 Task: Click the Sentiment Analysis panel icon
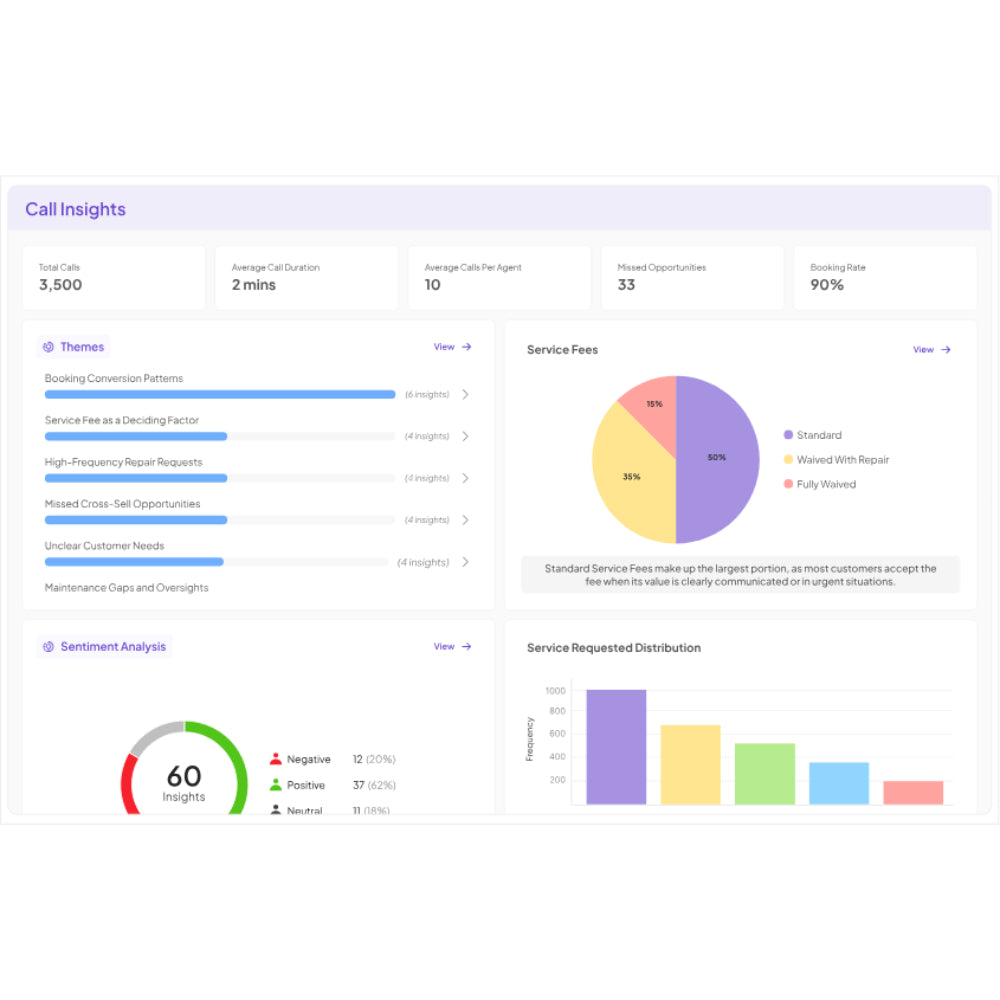[47, 646]
